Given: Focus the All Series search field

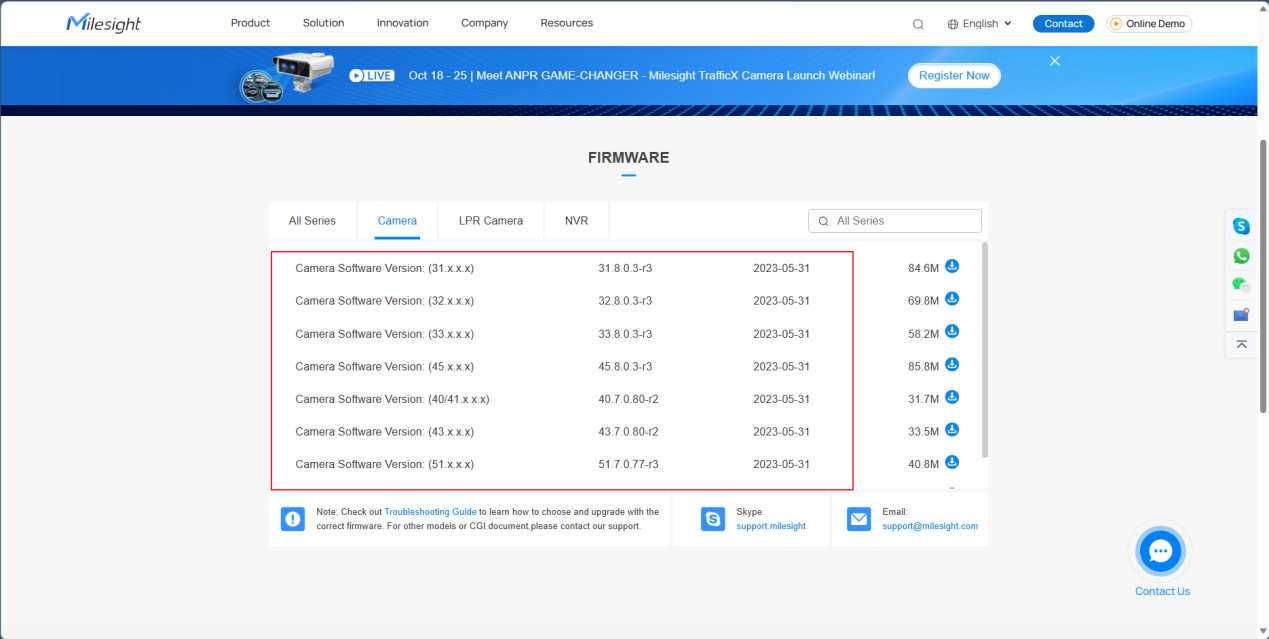Looking at the screenshot, I should (x=895, y=221).
